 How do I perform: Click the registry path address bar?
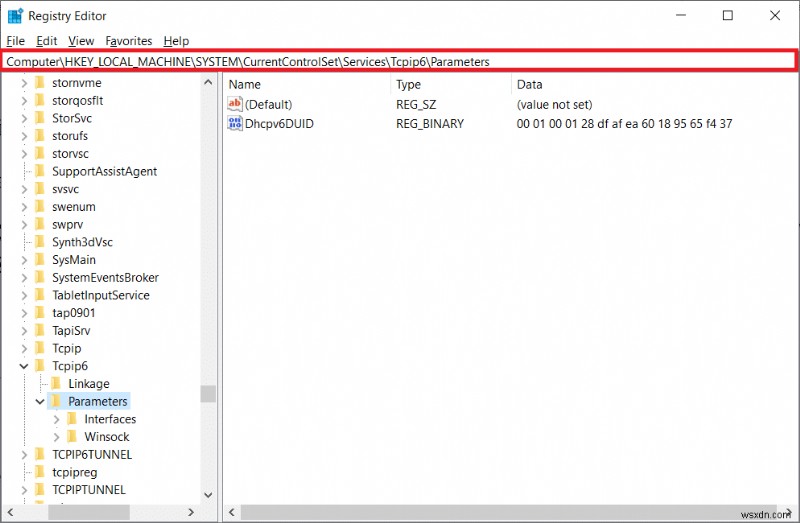[399, 62]
